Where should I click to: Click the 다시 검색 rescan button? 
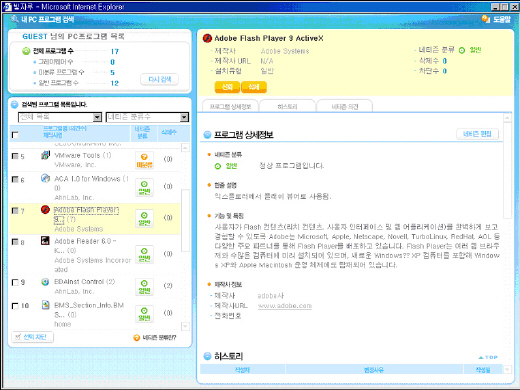tap(160, 79)
